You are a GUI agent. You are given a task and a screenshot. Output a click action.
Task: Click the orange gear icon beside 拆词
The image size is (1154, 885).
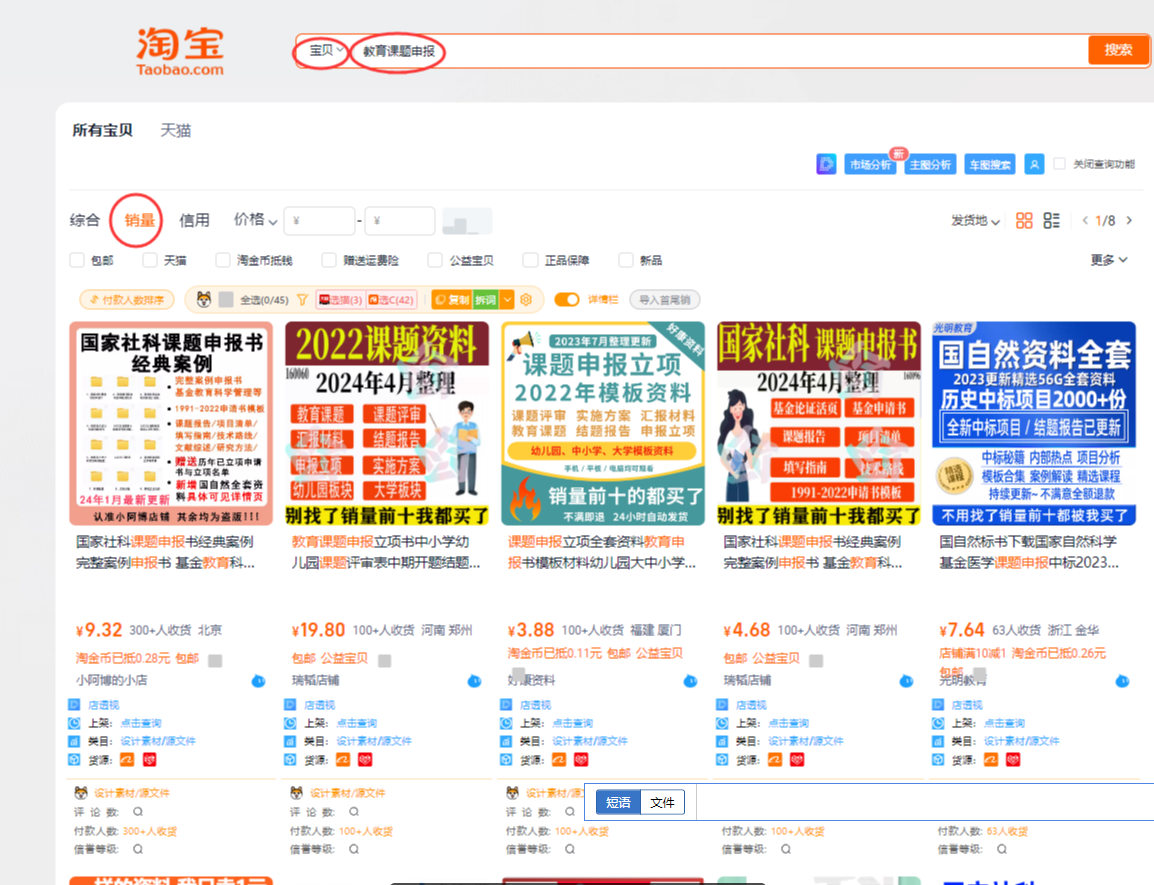(526, 299)
